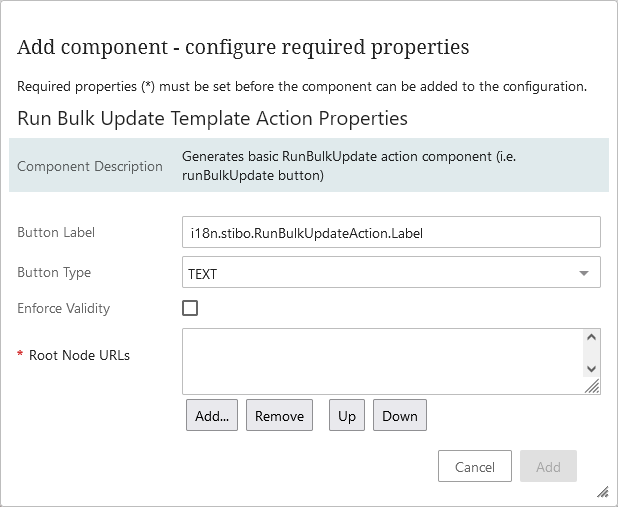
Task: Click the scroll up arrow in Root Node URLs
Action: (x=591, y=337)
